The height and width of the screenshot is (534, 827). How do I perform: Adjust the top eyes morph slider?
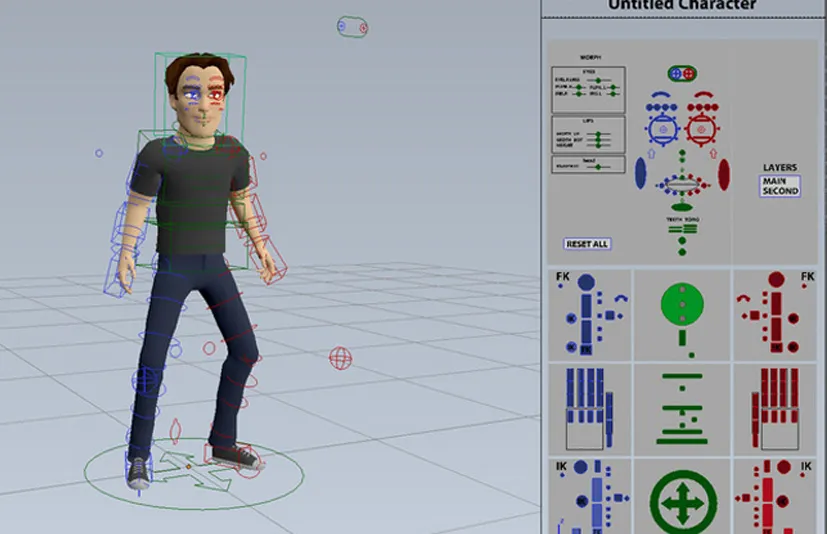(x=598, y=80)
